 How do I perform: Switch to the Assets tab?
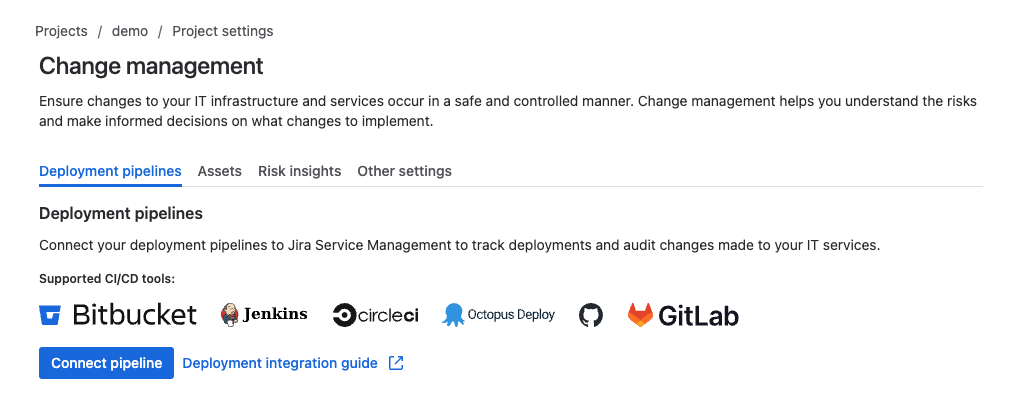pyautogui.click(x=220, y=171)
